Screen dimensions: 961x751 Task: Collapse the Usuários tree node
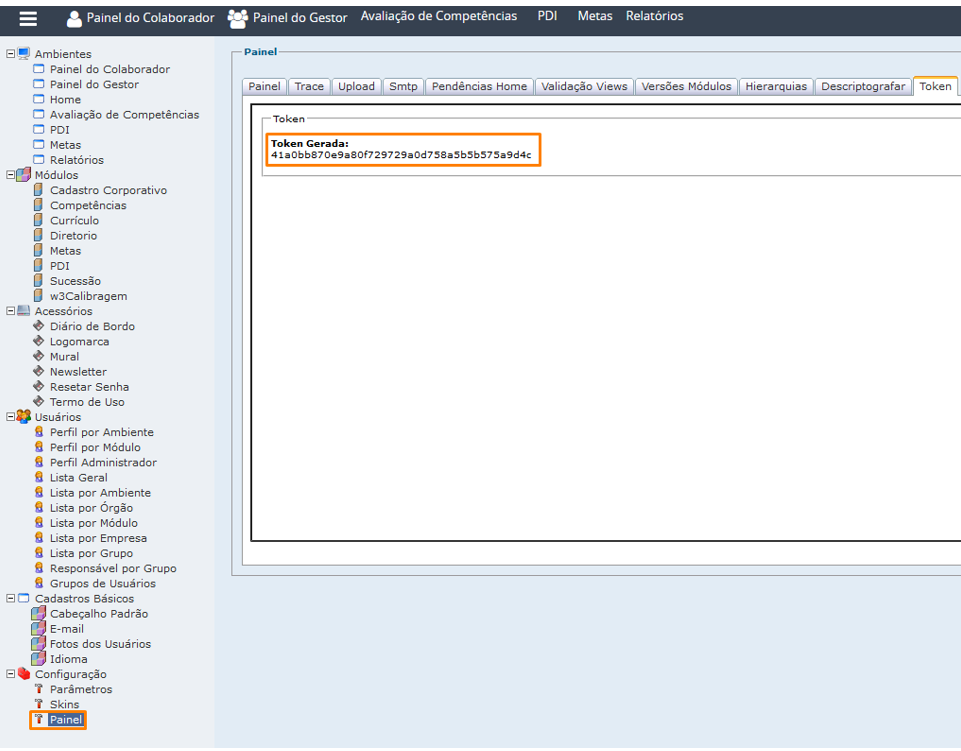10,417
